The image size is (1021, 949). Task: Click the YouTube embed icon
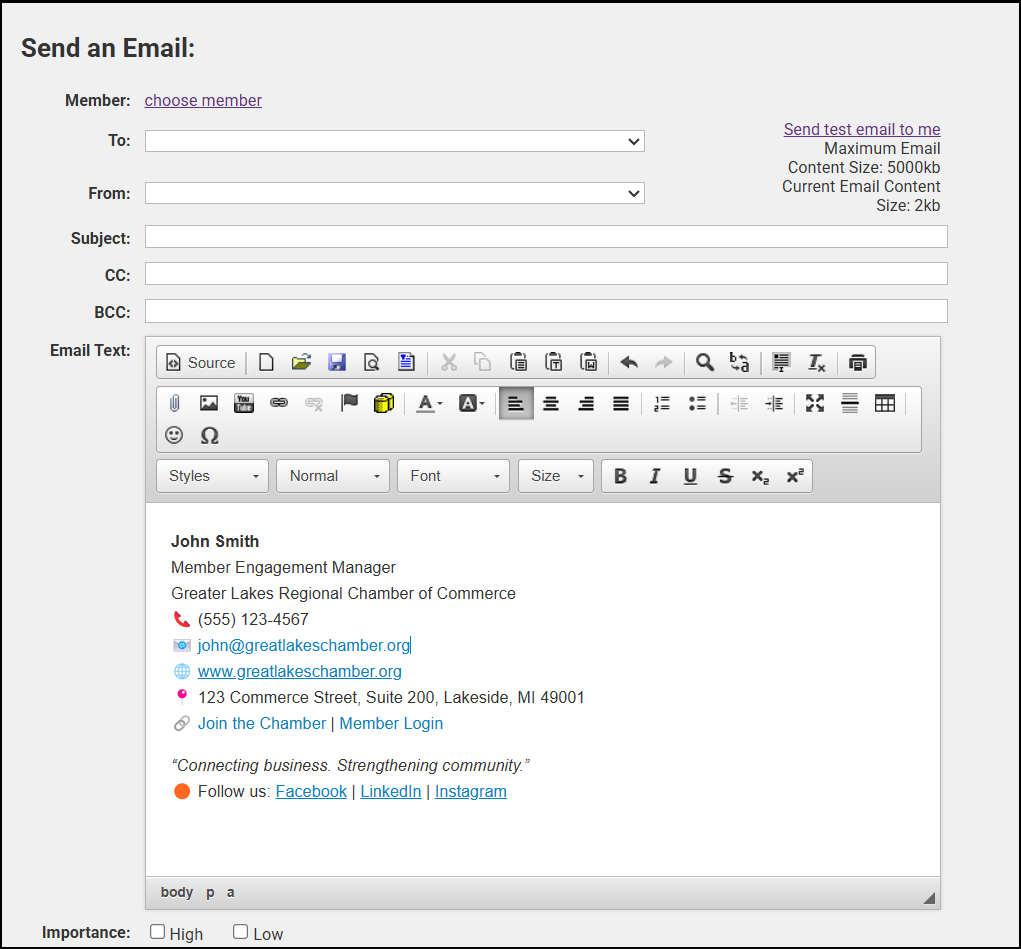coord(244,403)
